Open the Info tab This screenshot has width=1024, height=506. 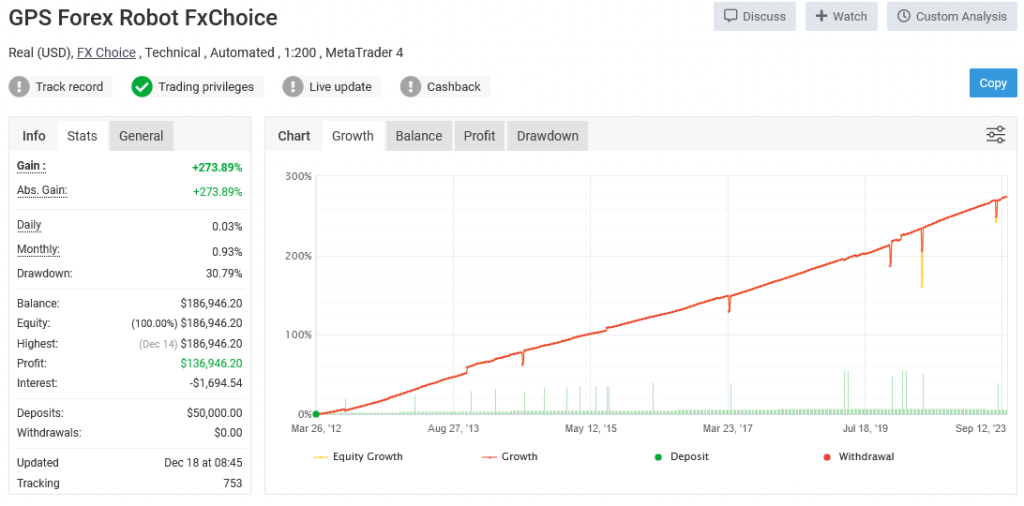tap(34, 136)
